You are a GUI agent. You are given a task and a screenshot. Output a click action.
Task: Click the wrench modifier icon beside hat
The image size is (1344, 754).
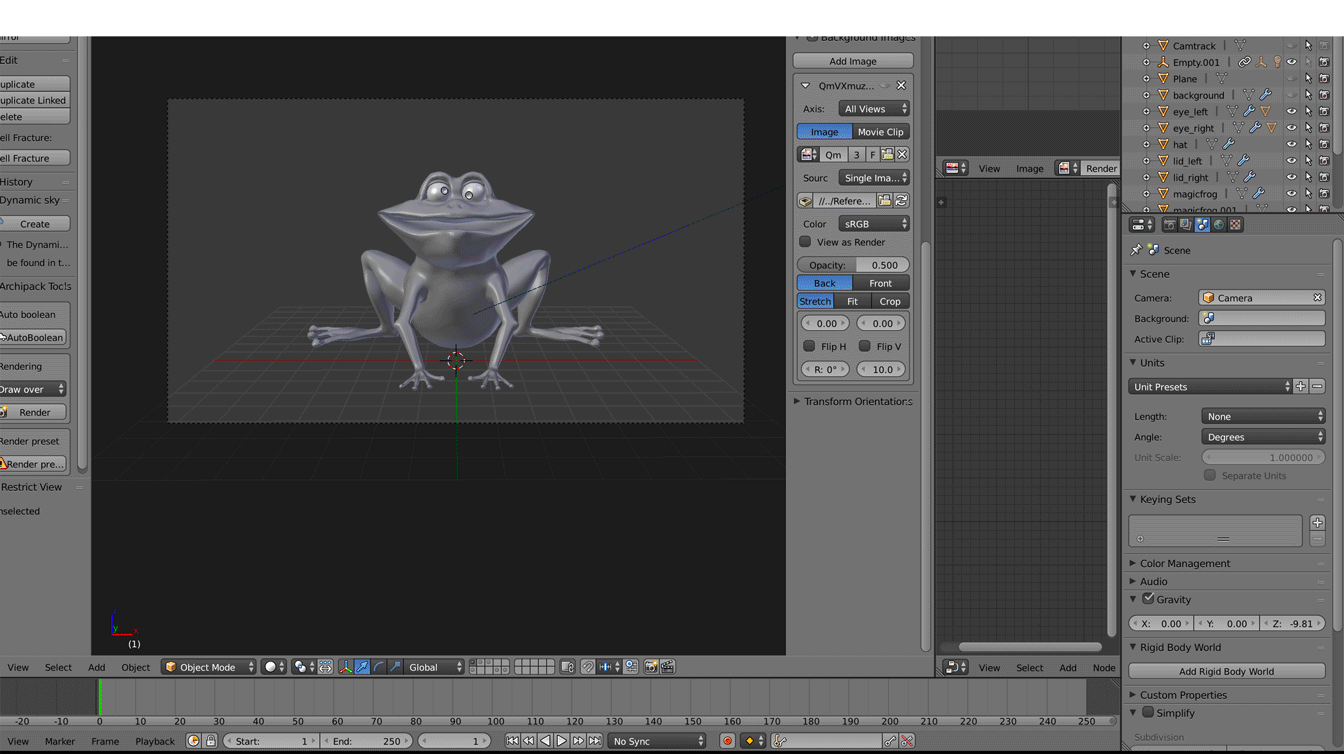(x=1229, y=144)
